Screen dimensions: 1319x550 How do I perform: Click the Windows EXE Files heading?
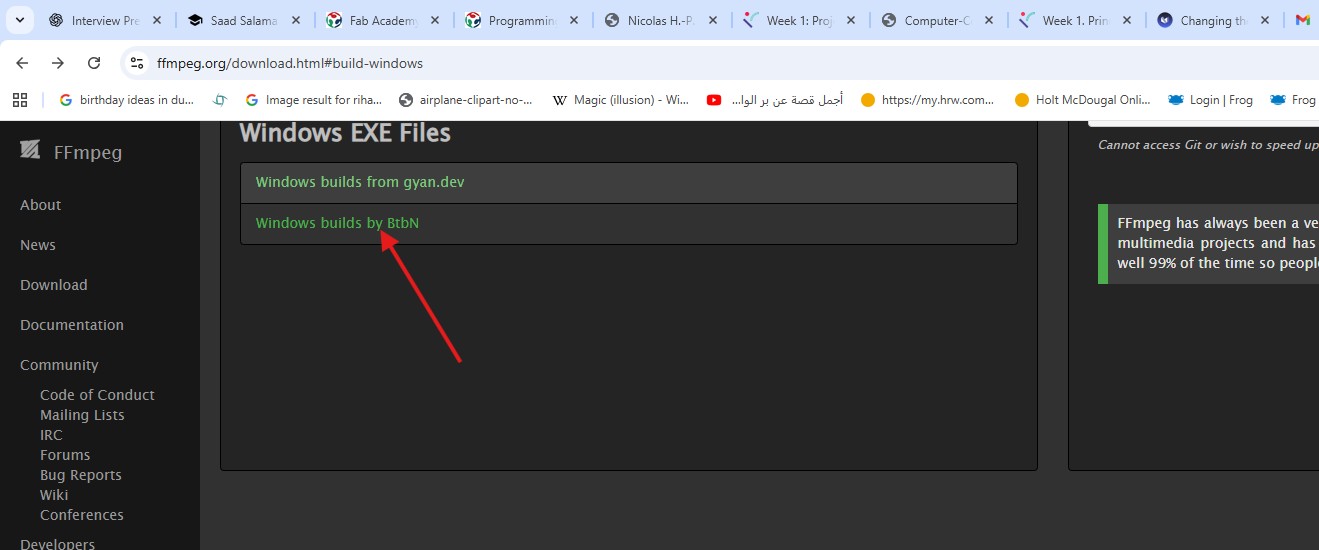[345, 133]
